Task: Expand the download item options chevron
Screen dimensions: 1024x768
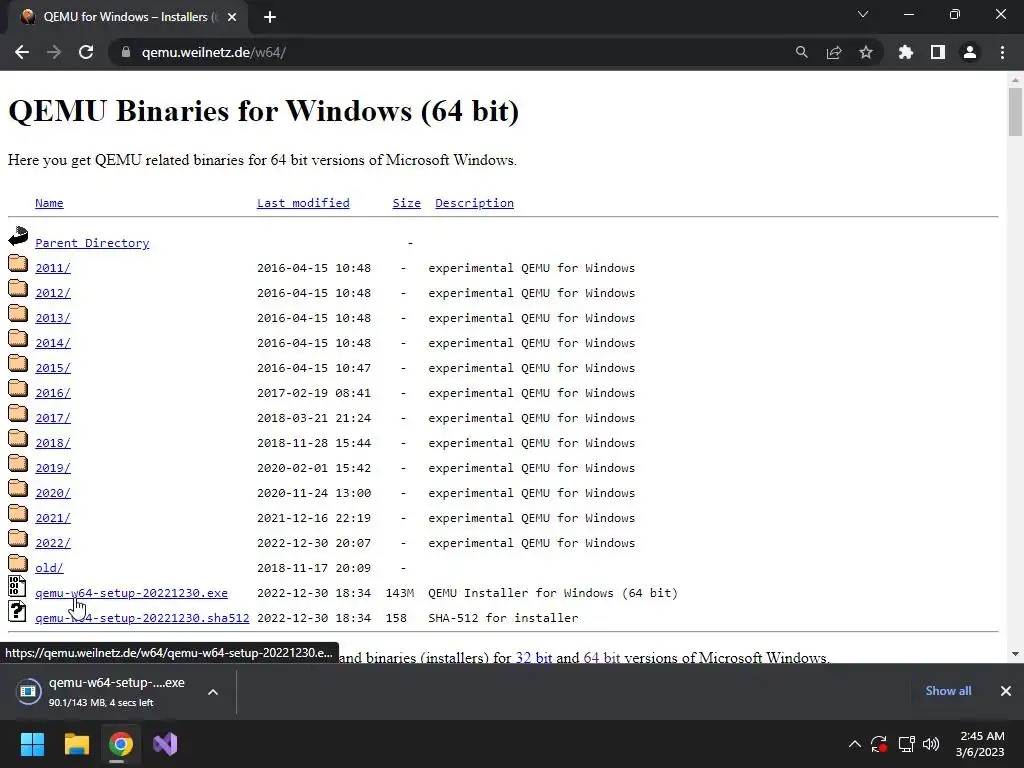Action: click(x=213, y=692)
